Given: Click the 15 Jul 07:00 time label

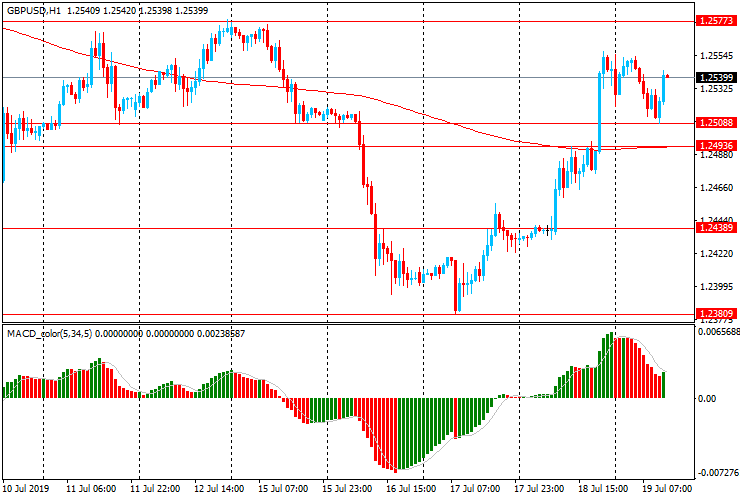Looking at the screenshot, I should click(283, 488).
